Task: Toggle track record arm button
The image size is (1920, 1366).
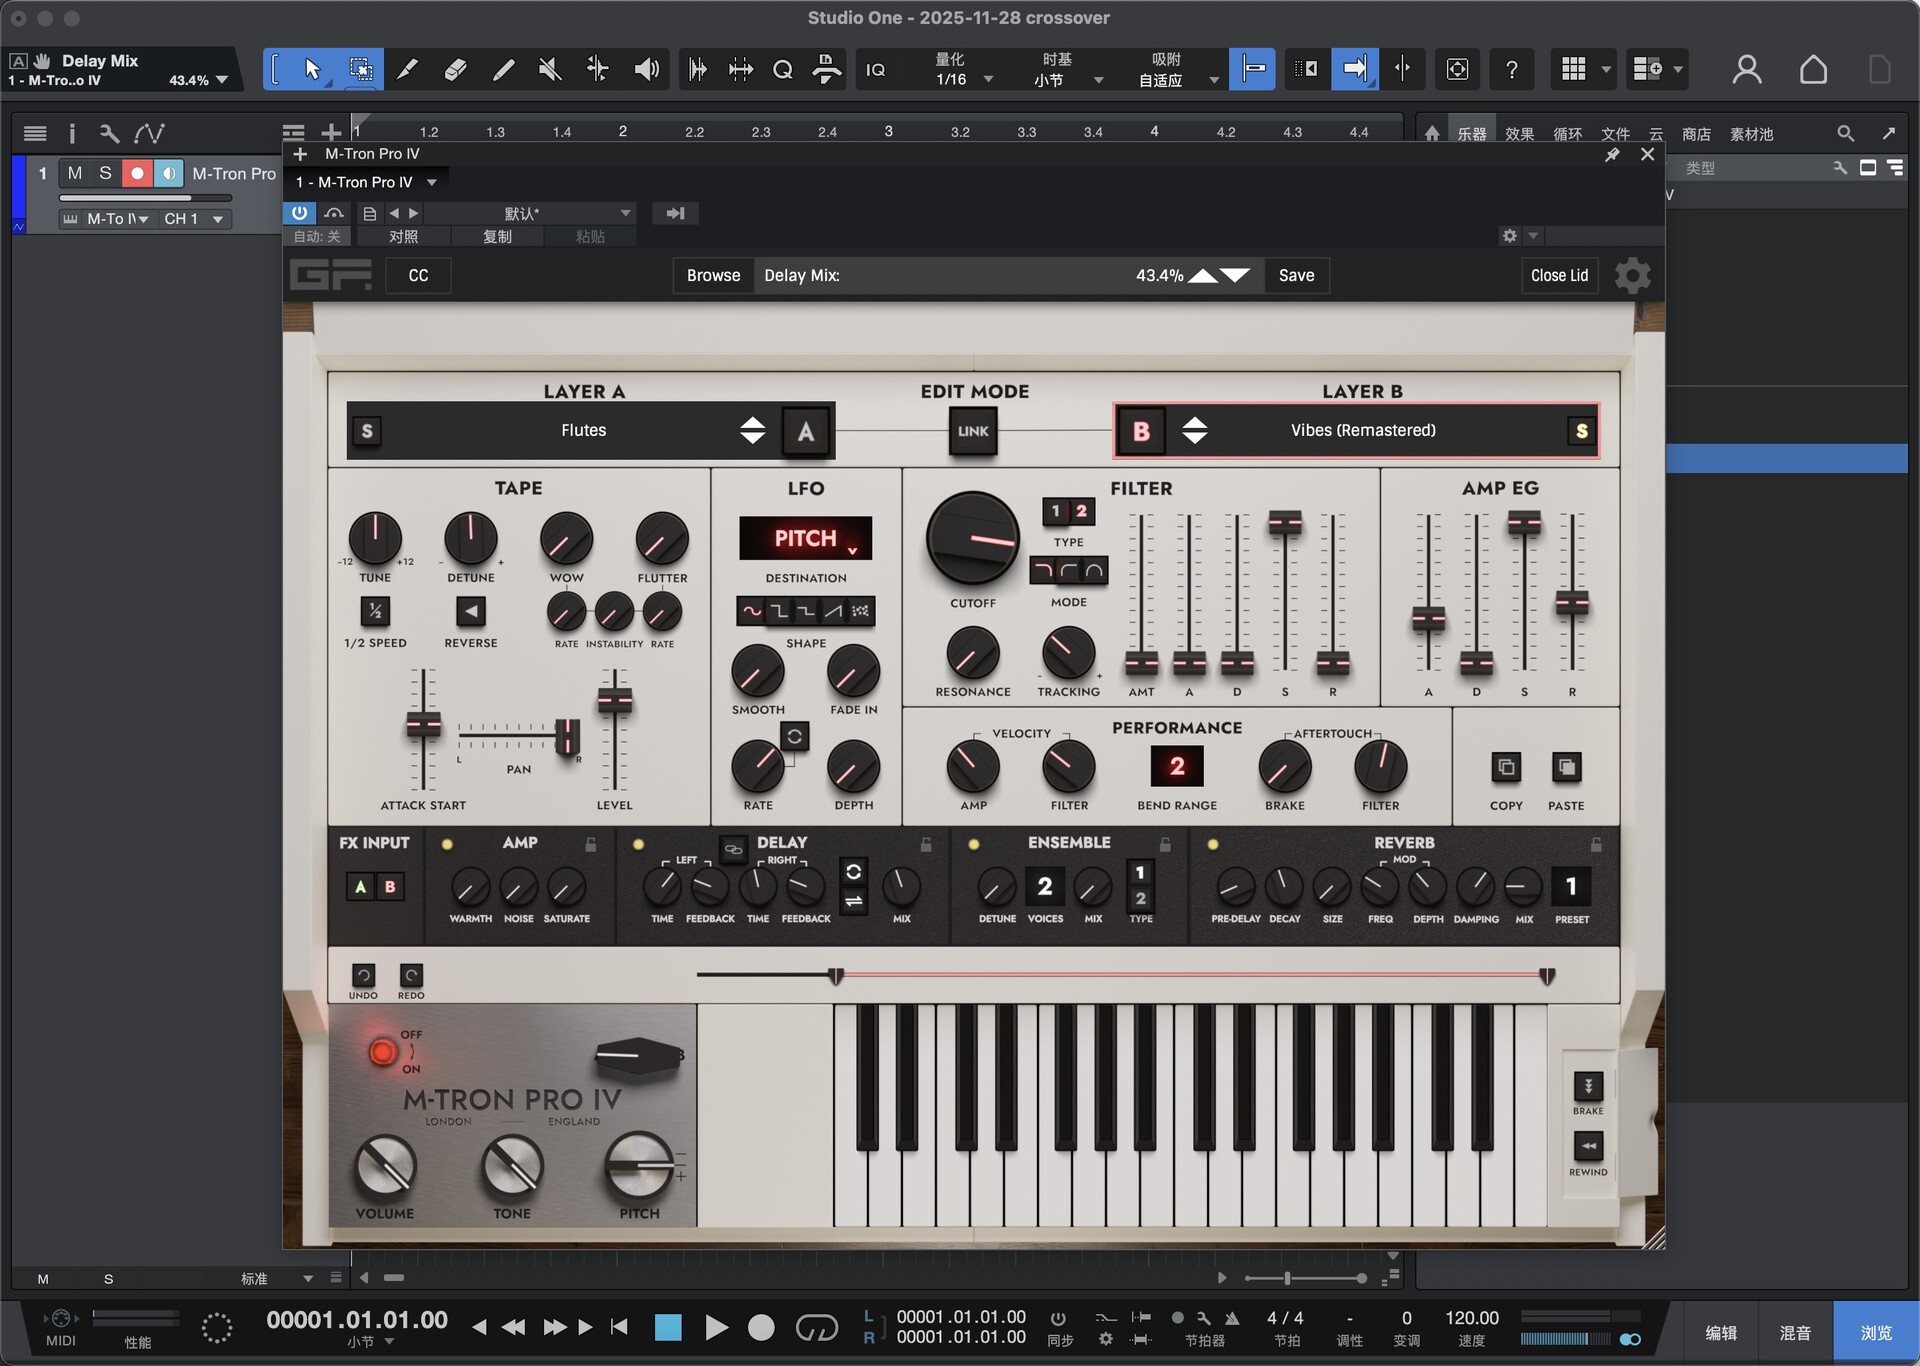Action: (137, 173)
